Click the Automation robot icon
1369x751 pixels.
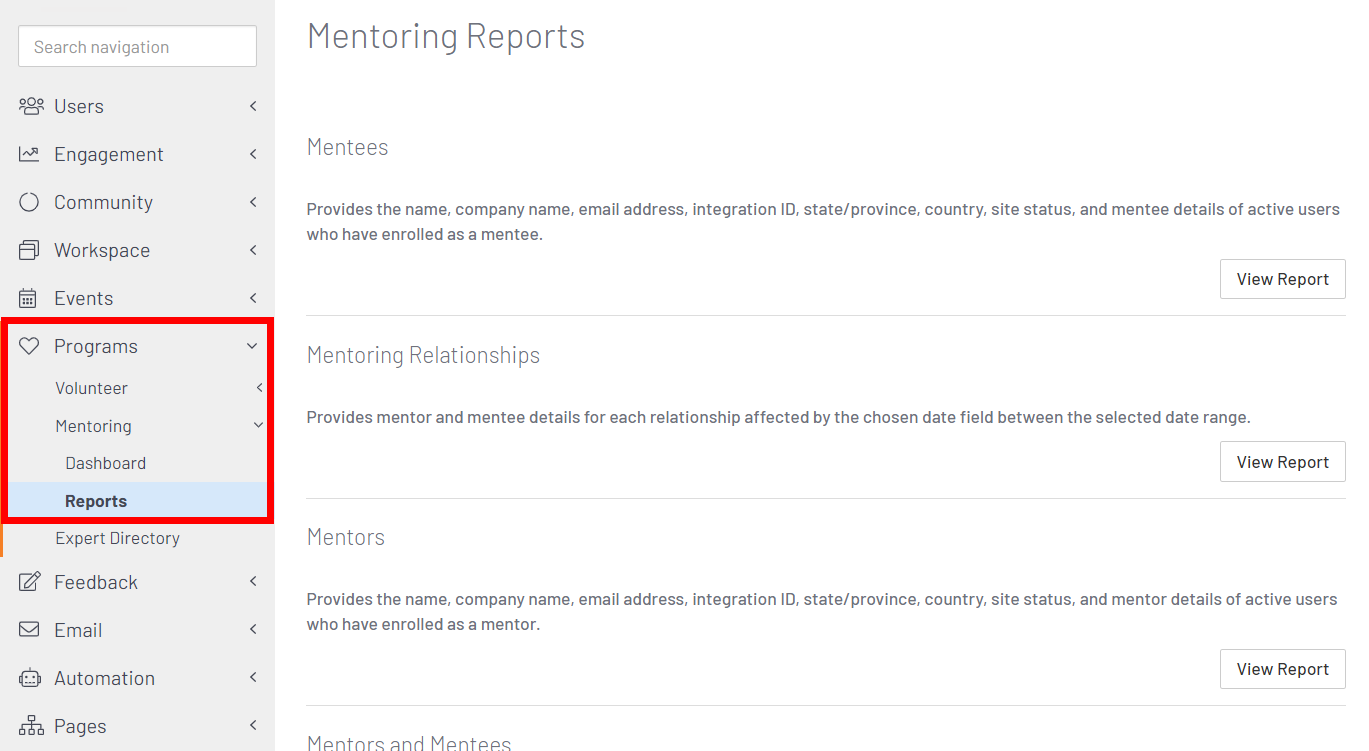tap(29, 678)
